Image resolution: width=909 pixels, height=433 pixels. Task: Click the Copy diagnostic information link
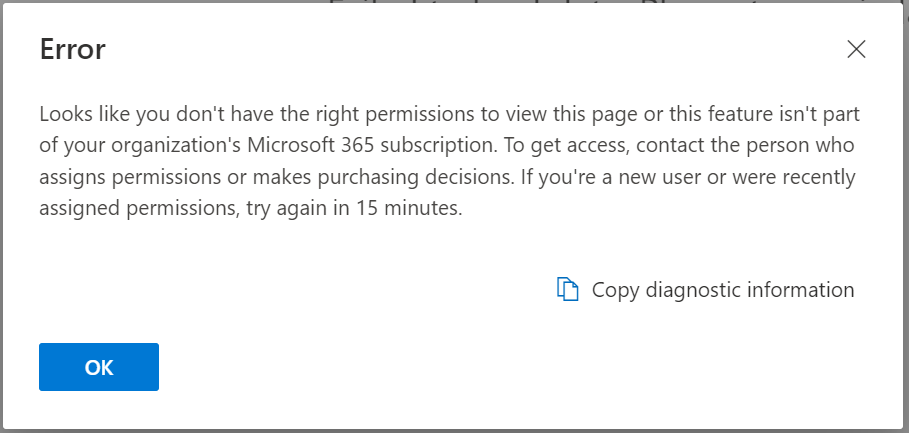(x=723, y=290)
